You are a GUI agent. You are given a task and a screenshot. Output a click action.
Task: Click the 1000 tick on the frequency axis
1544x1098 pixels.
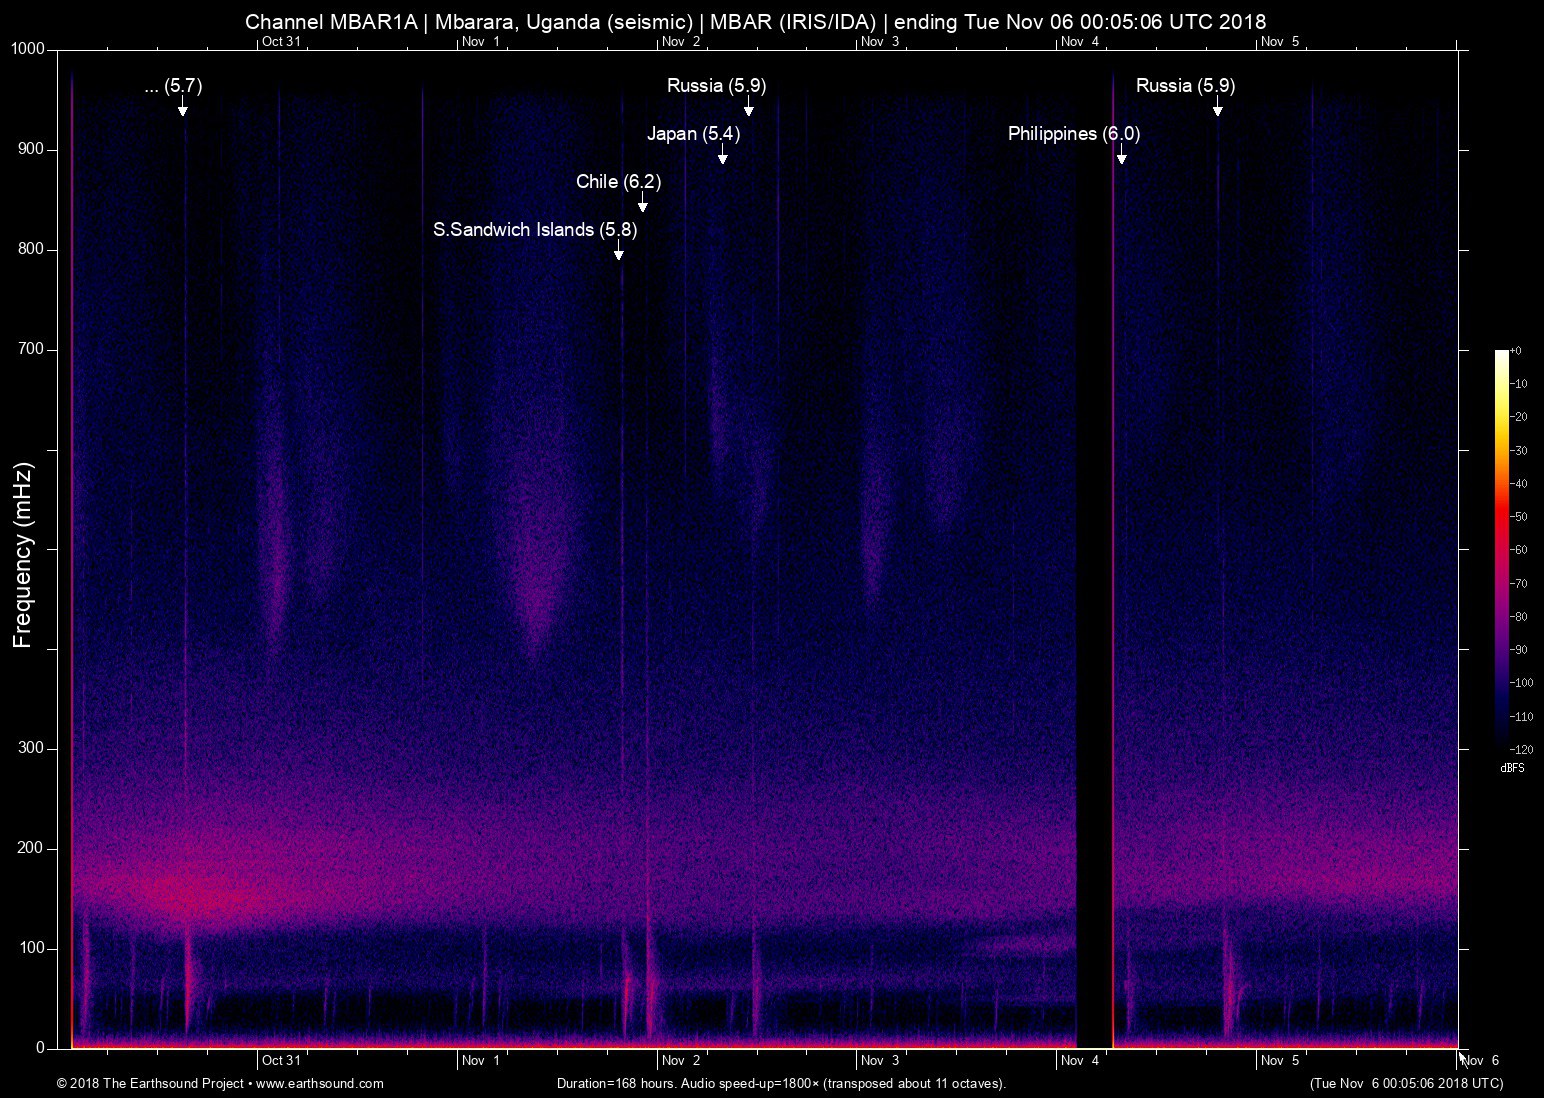pyautogui.click(x=27, y=49)
